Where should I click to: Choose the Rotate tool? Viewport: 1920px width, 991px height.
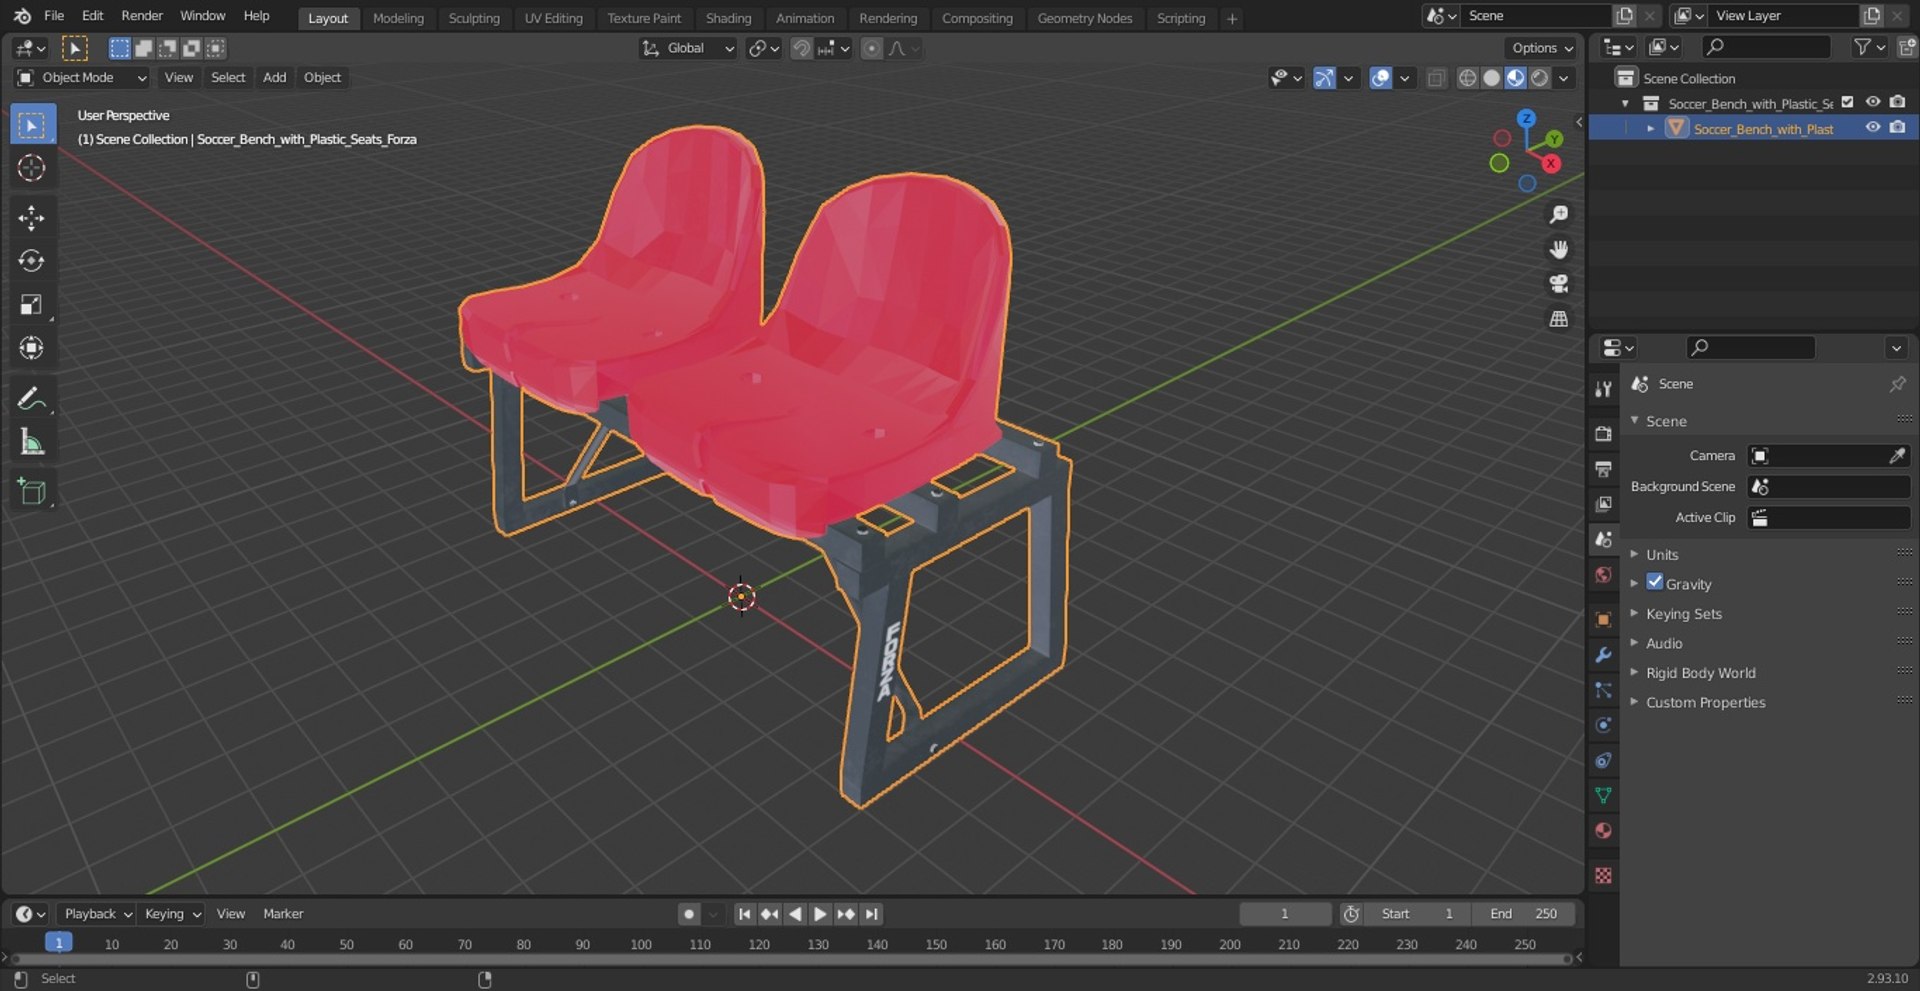click(32, 261)
